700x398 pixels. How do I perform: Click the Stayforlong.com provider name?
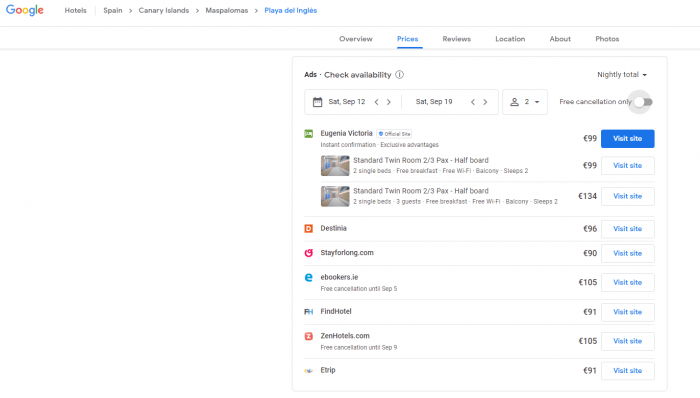347,253
